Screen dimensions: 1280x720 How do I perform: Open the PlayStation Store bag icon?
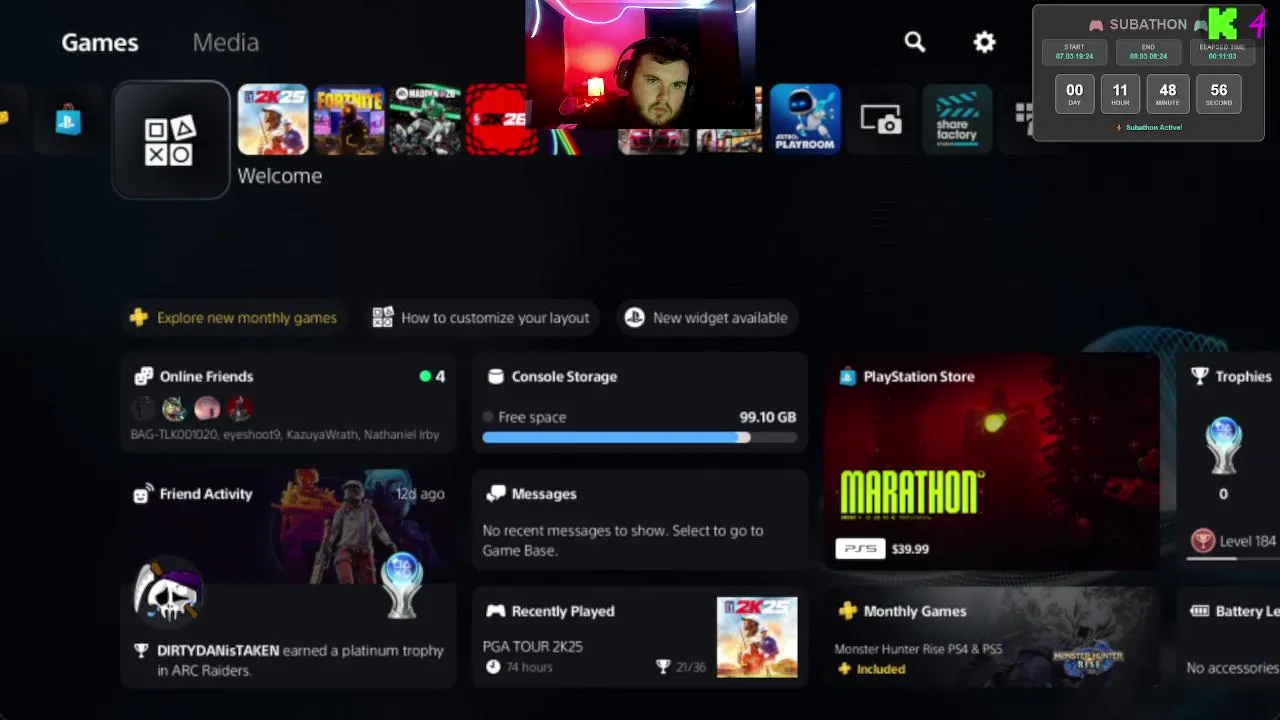[68, 120]
